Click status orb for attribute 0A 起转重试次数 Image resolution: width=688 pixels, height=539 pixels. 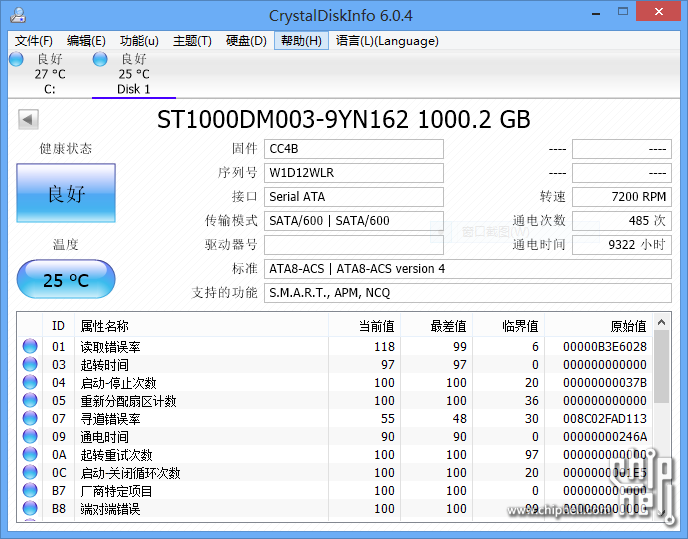point(30,454)
